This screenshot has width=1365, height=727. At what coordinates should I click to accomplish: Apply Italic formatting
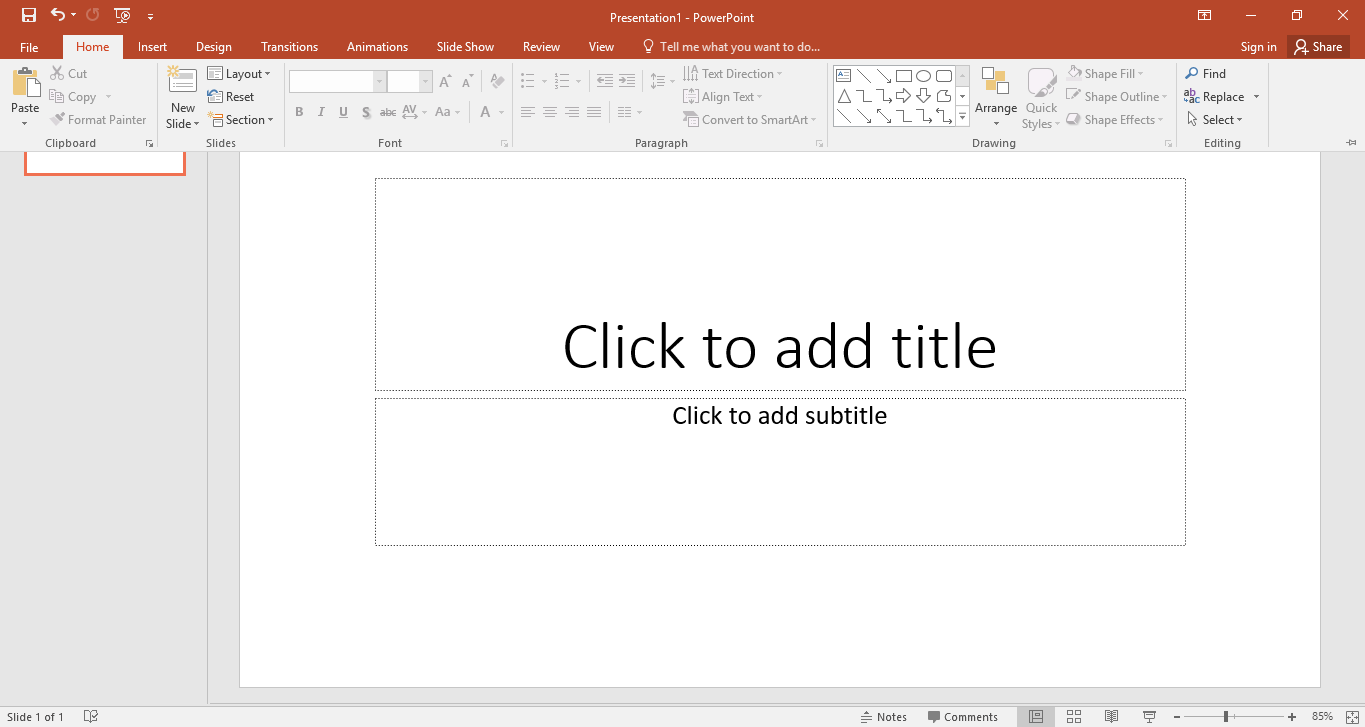click(x=320, y=112)
